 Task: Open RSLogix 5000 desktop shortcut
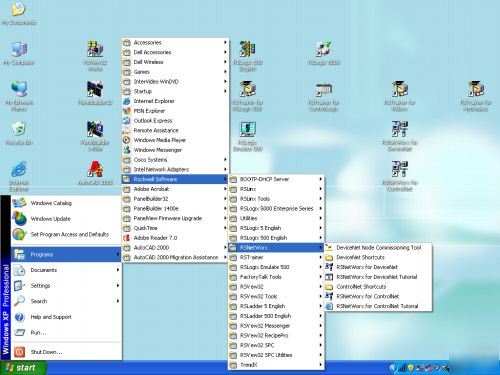pyautogui.click(x=324, y=53)
